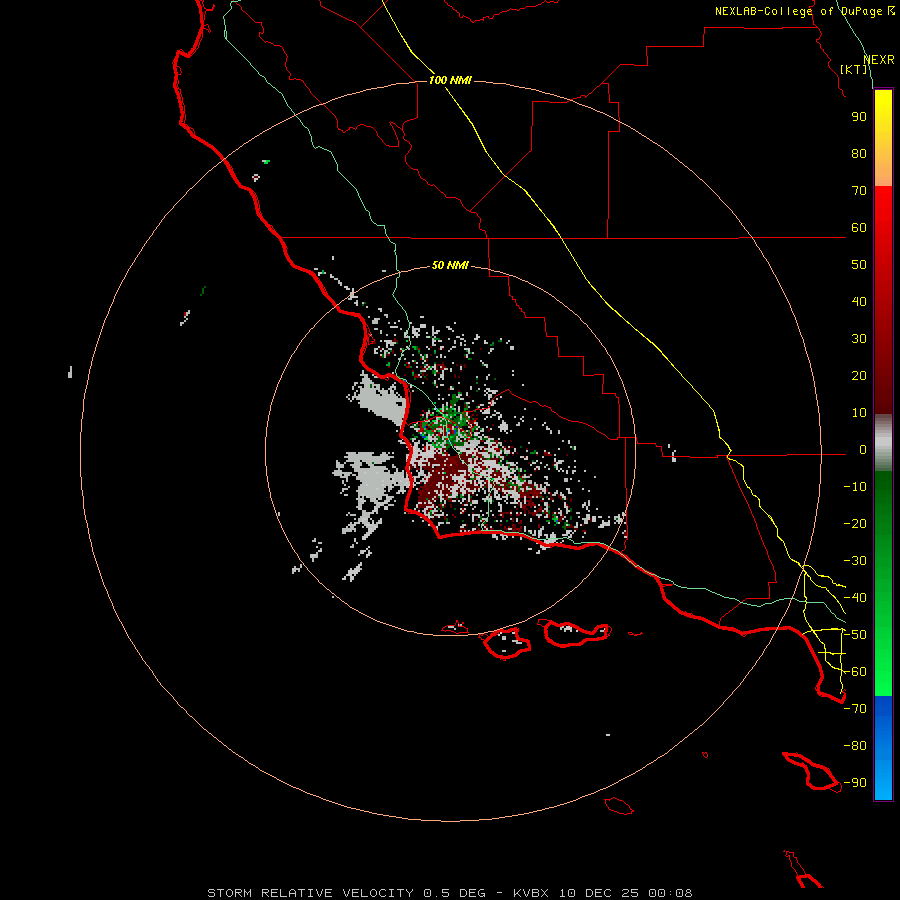The height and width of the screenshot is (900, 900).
Task: Click the "-30" value on the velocity scale
Action: [x=855, y=561]
